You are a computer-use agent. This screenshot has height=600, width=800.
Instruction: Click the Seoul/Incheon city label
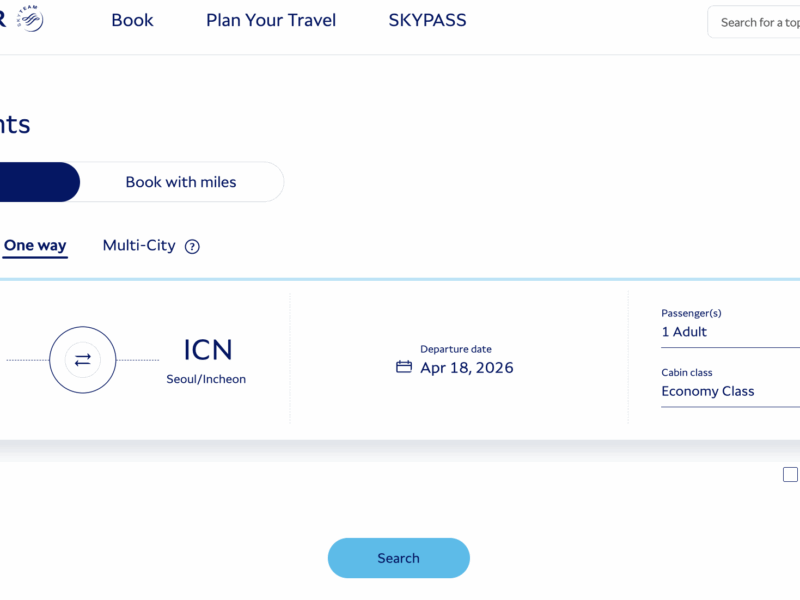click(206, 380)
